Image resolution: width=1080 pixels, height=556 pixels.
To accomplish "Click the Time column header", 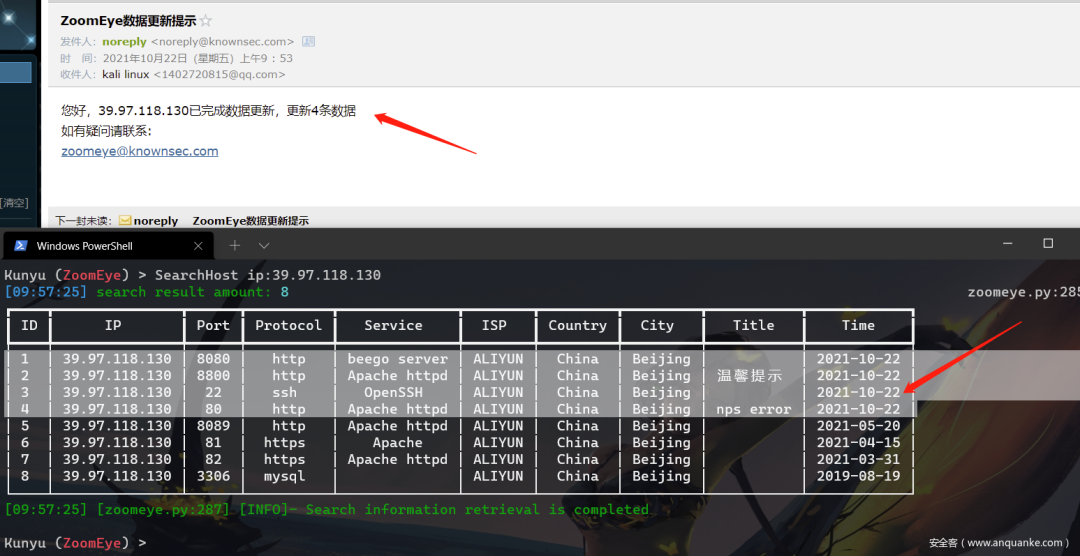I will (858, 325).
